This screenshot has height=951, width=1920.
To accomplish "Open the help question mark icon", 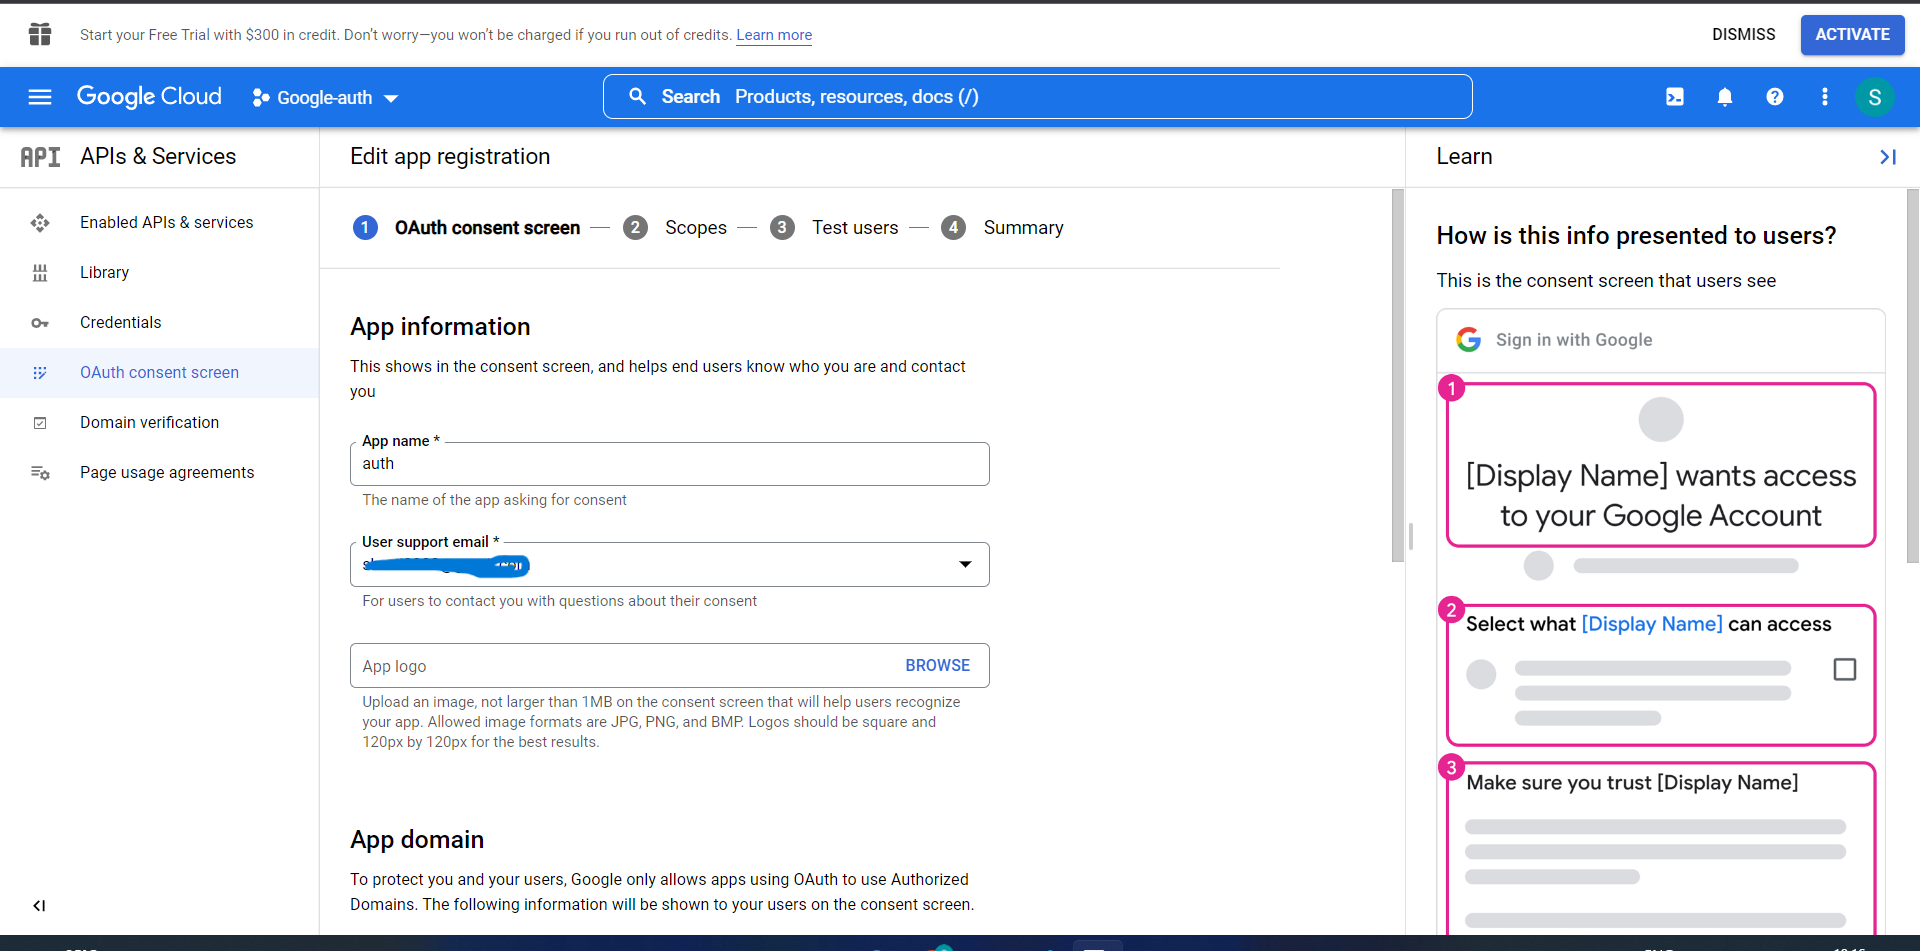I will [1775, 97].
